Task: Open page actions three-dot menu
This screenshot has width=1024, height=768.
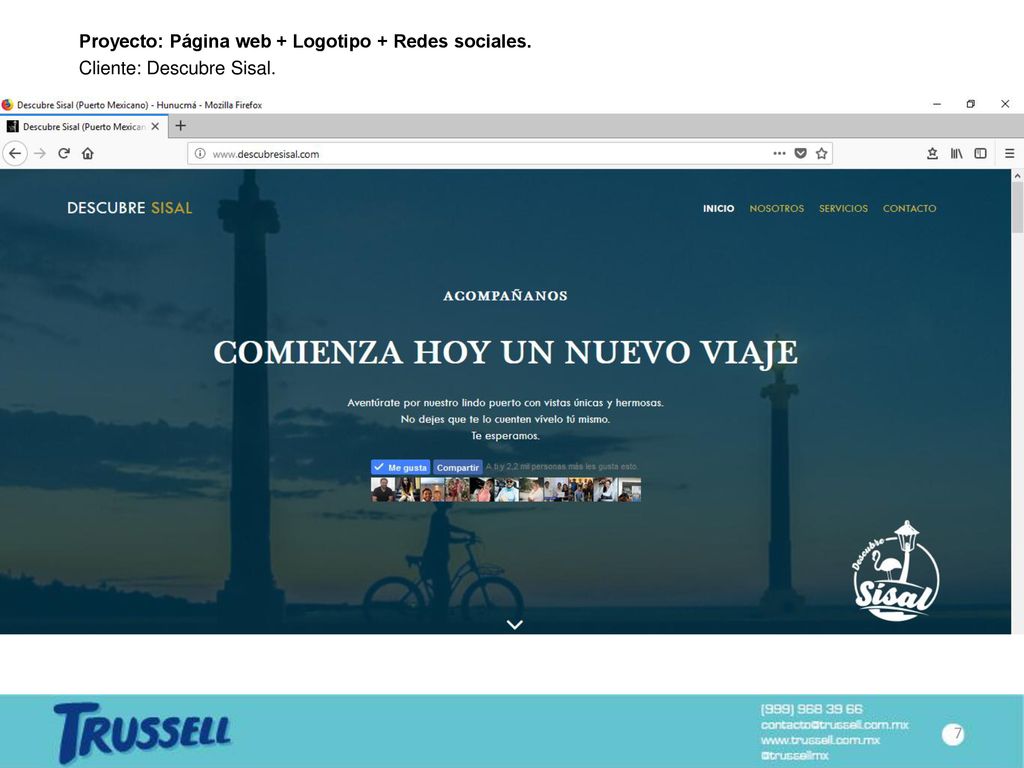Action: point(779,153)
